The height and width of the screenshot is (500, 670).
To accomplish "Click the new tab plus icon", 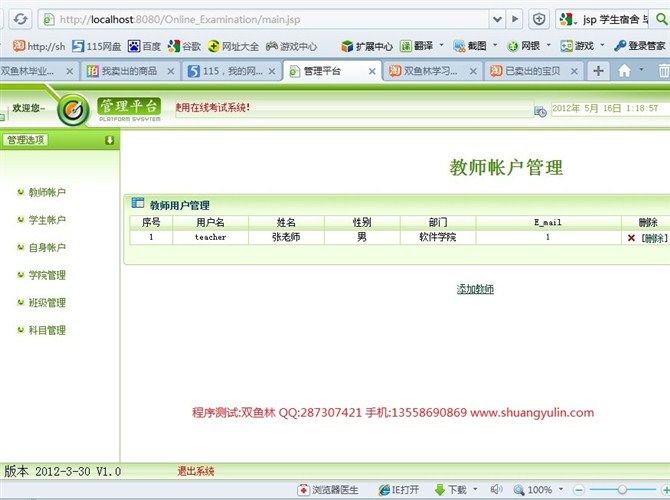I will (598, 71).
